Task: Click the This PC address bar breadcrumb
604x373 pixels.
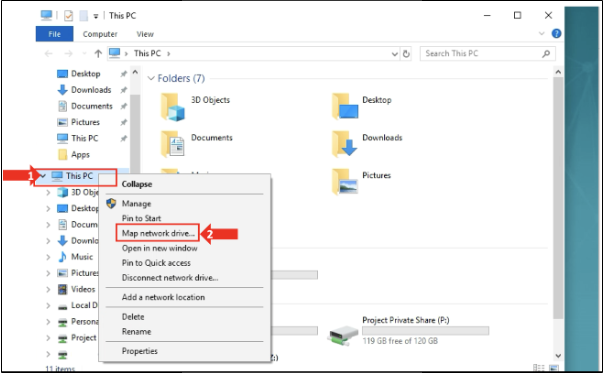Action: [147, 54]
